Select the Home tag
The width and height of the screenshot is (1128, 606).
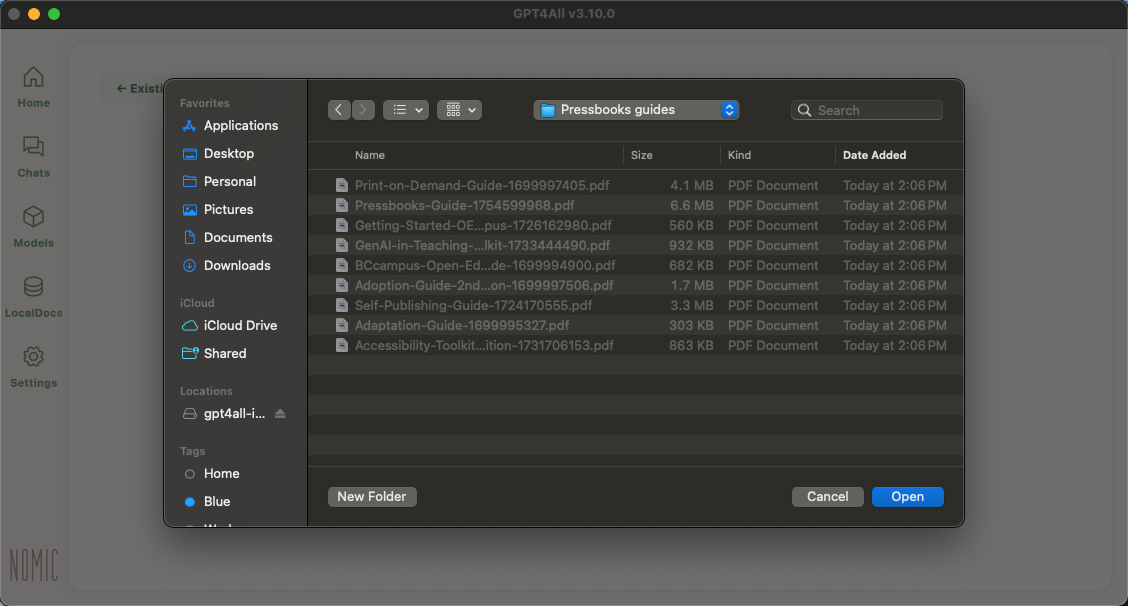218,473
